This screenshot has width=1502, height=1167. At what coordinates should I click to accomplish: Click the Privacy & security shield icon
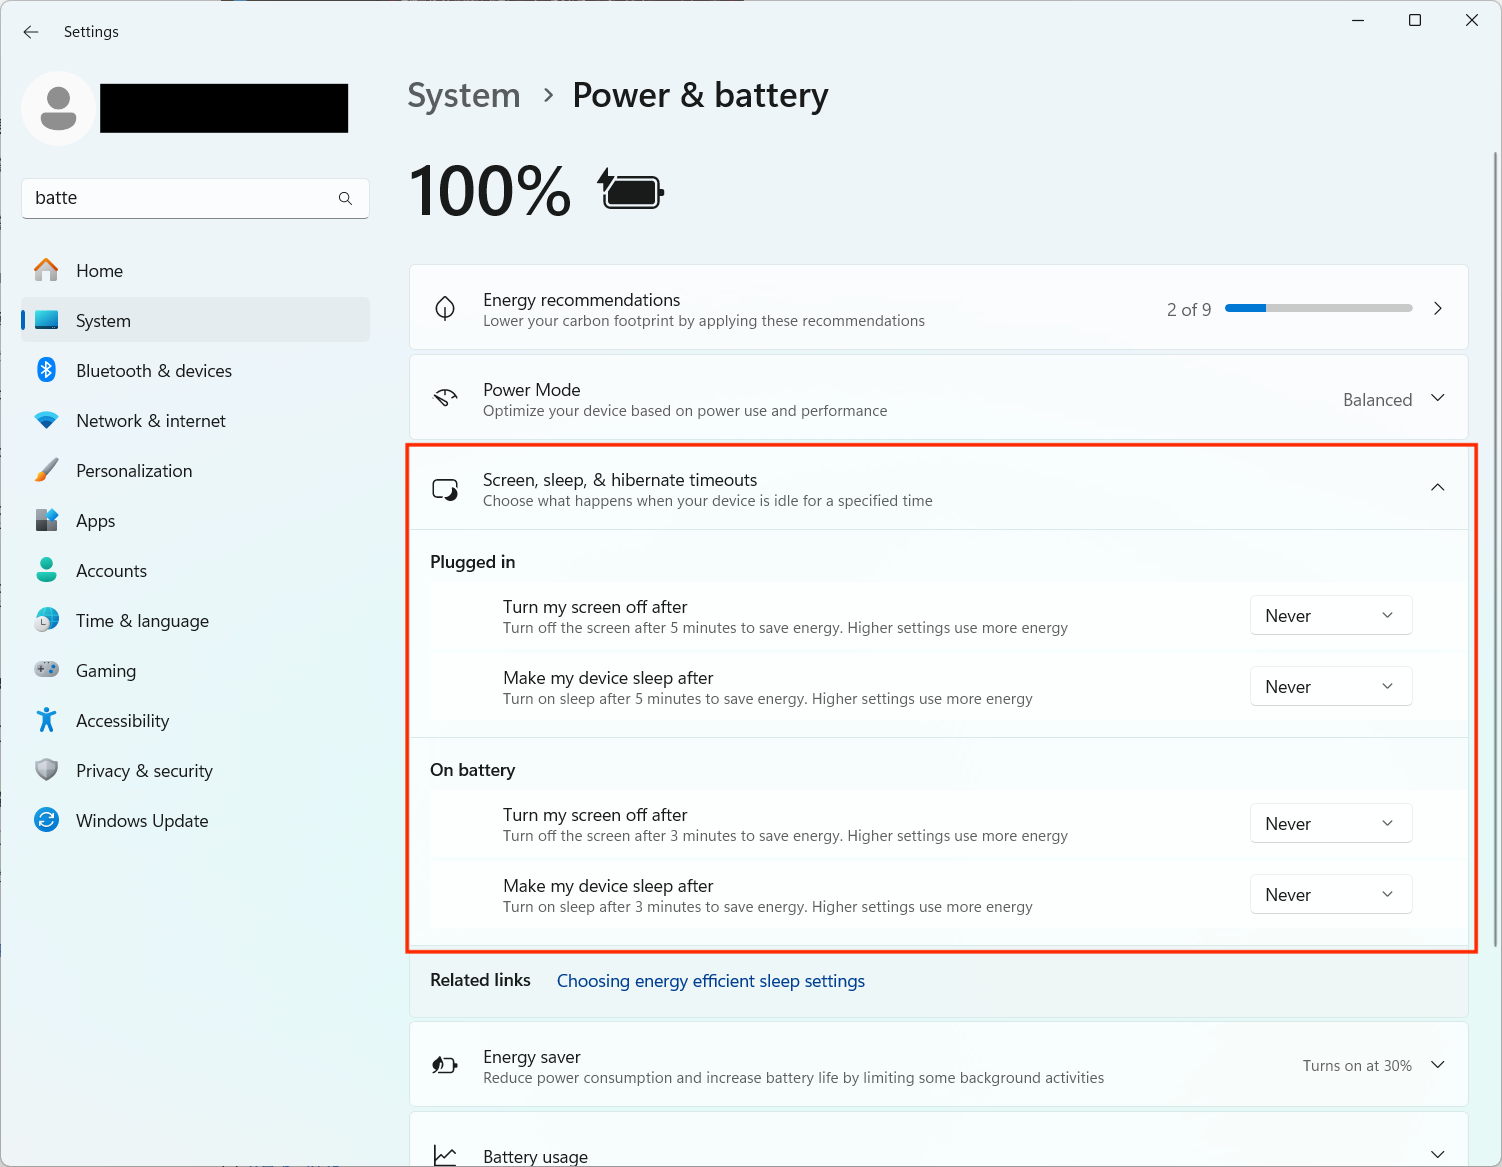tap(46, 770)
